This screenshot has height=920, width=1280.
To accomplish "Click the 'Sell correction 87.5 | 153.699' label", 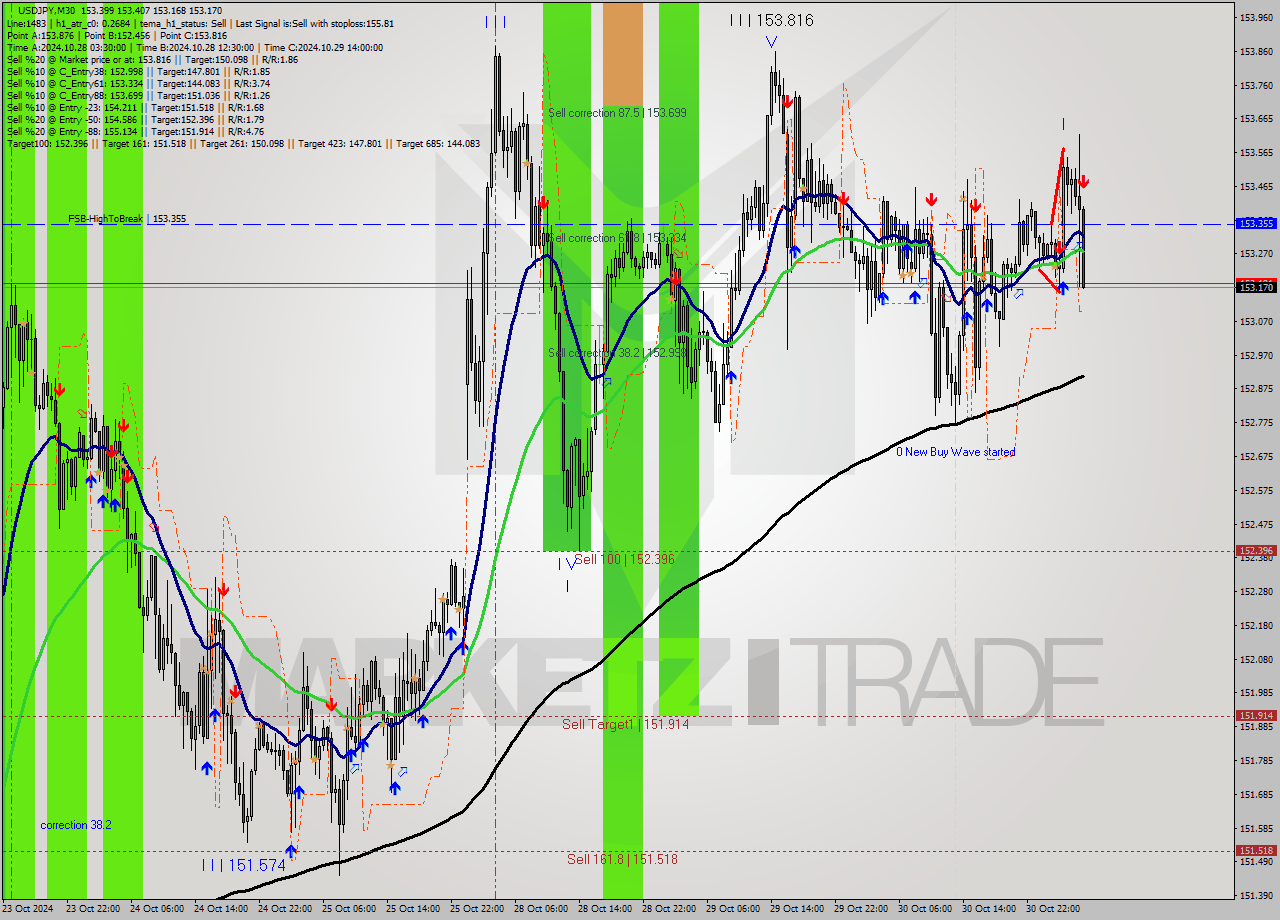I will tap(617, 113).
